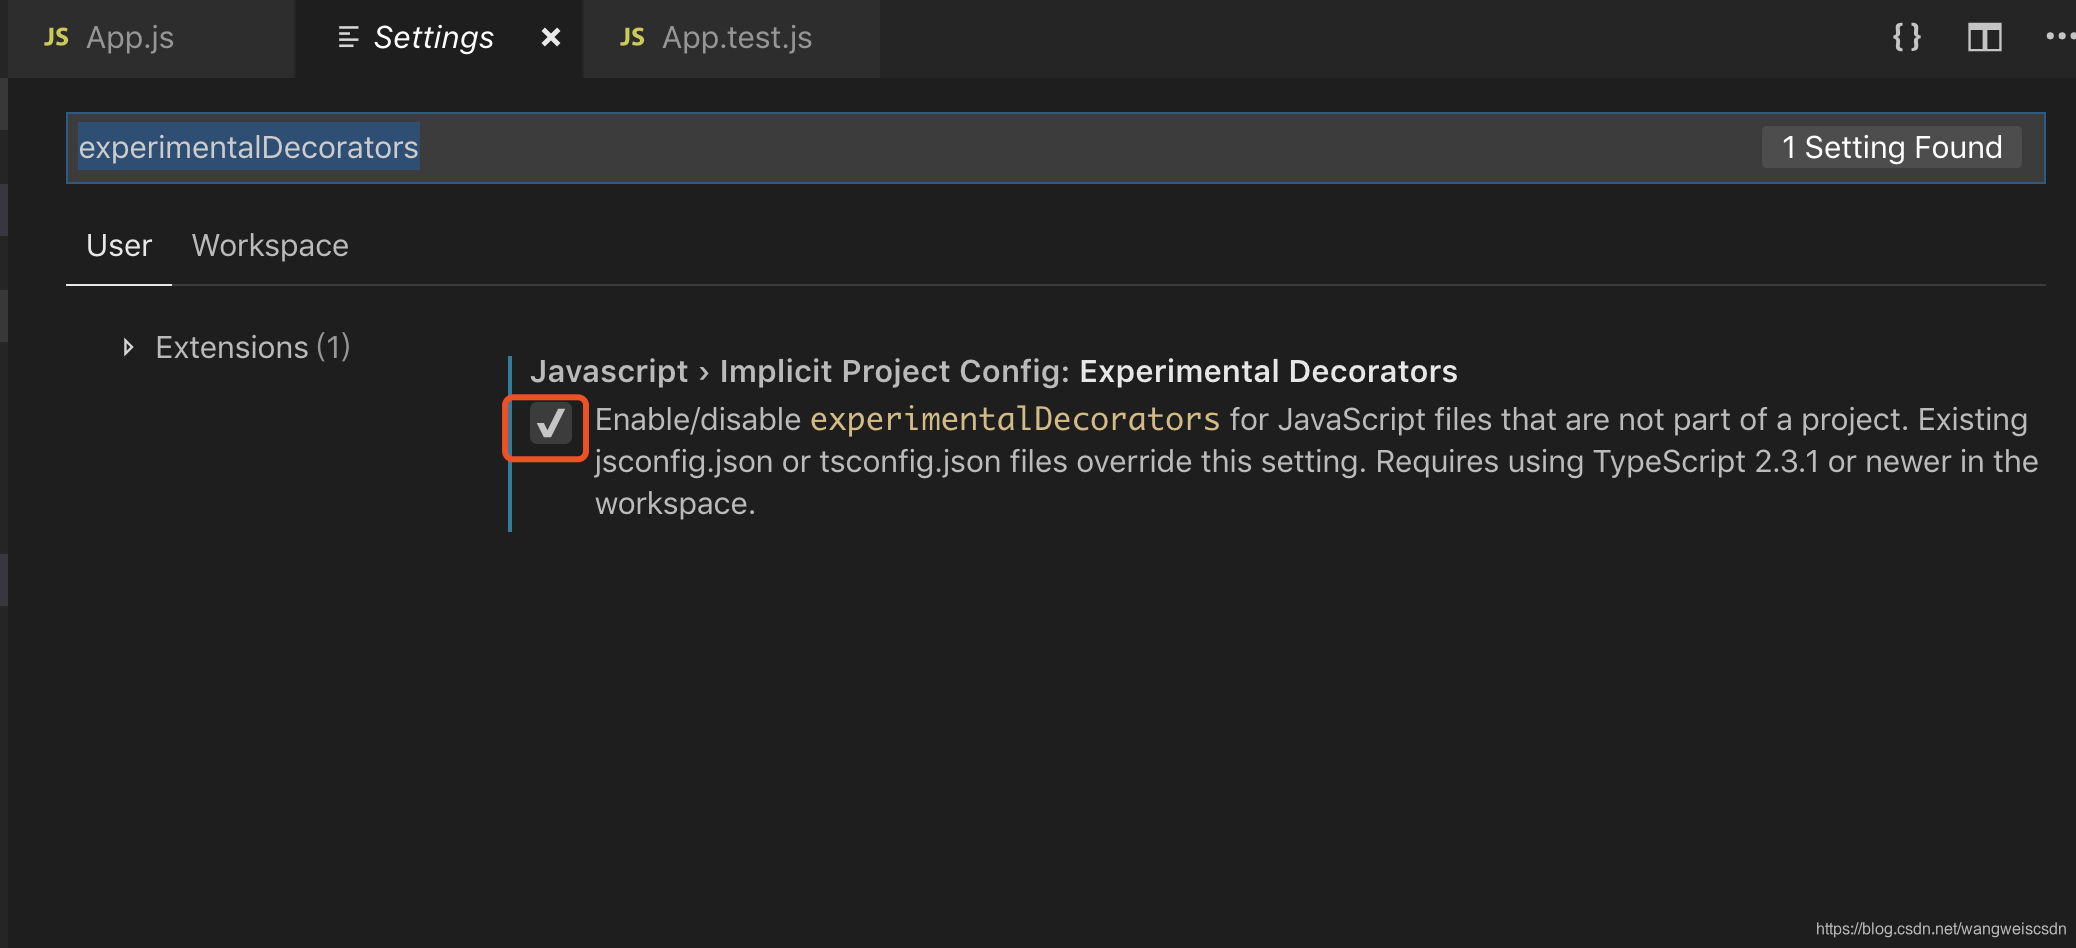Select the Extensions (1) tree item

[252, 347]
